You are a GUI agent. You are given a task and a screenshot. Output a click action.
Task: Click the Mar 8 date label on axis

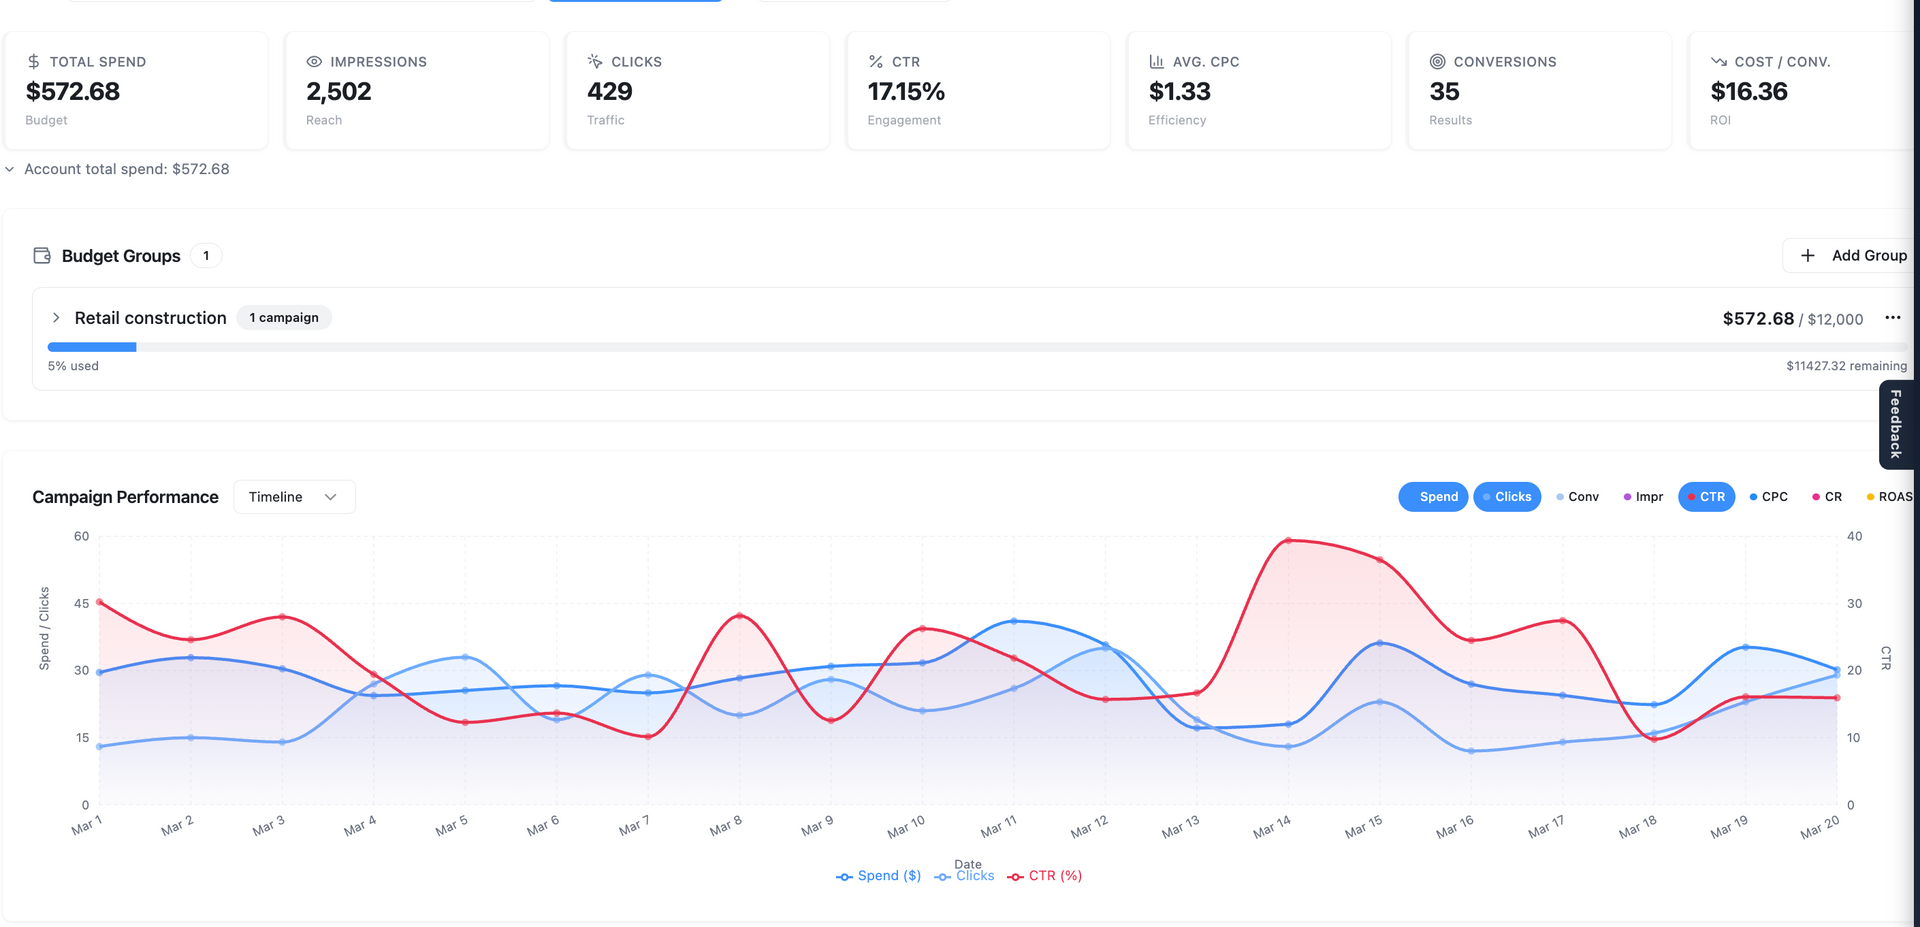[x=726, y=827]
